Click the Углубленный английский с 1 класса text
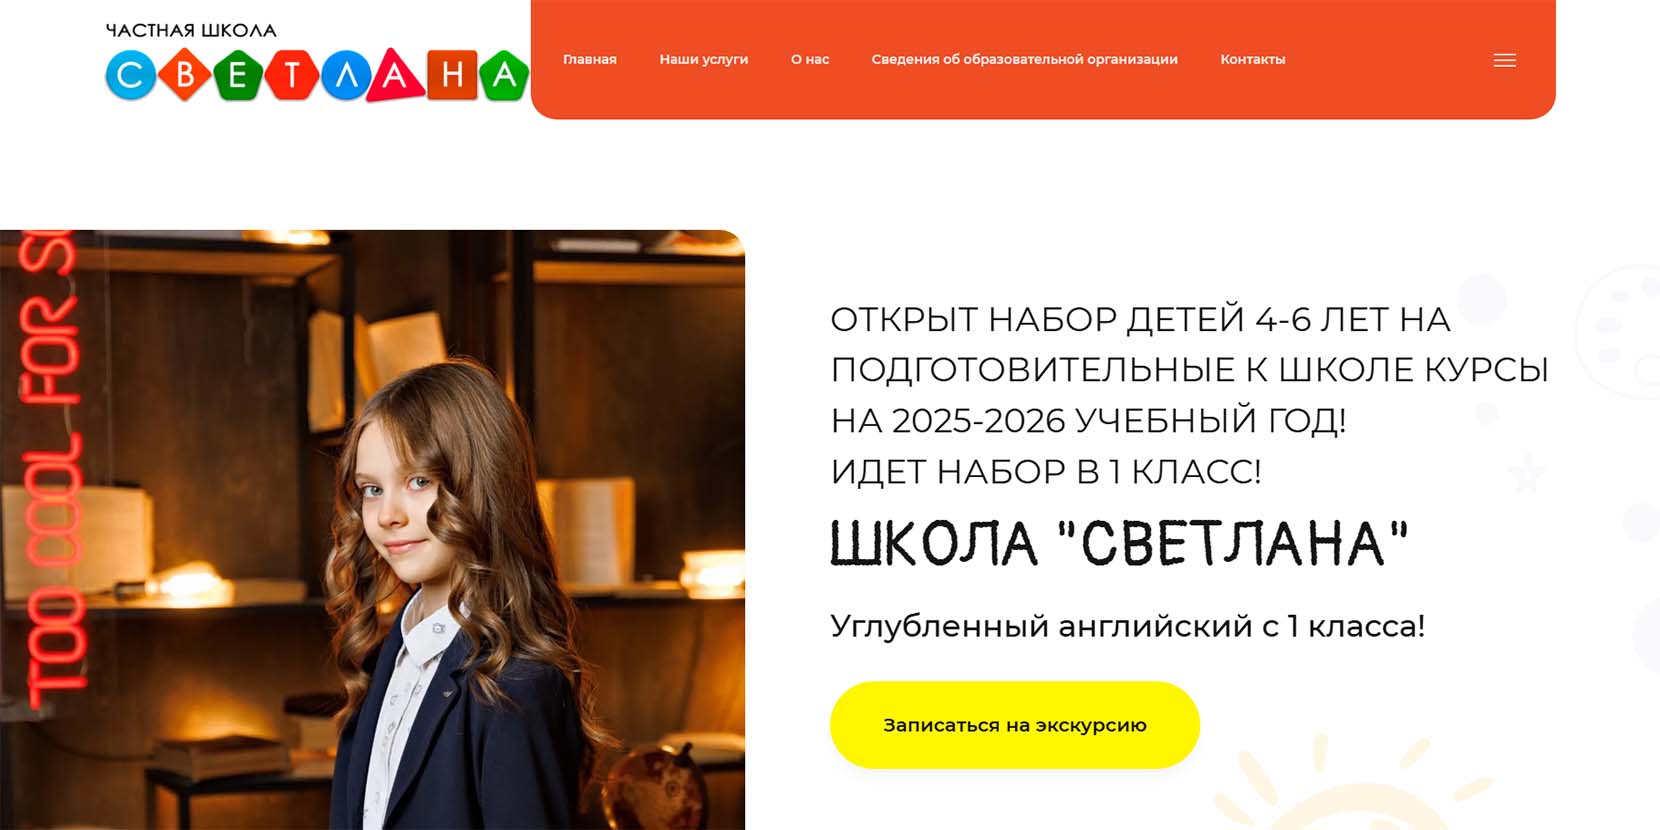The width and height of the screenshot is (1660, 830). point(1127,626)
